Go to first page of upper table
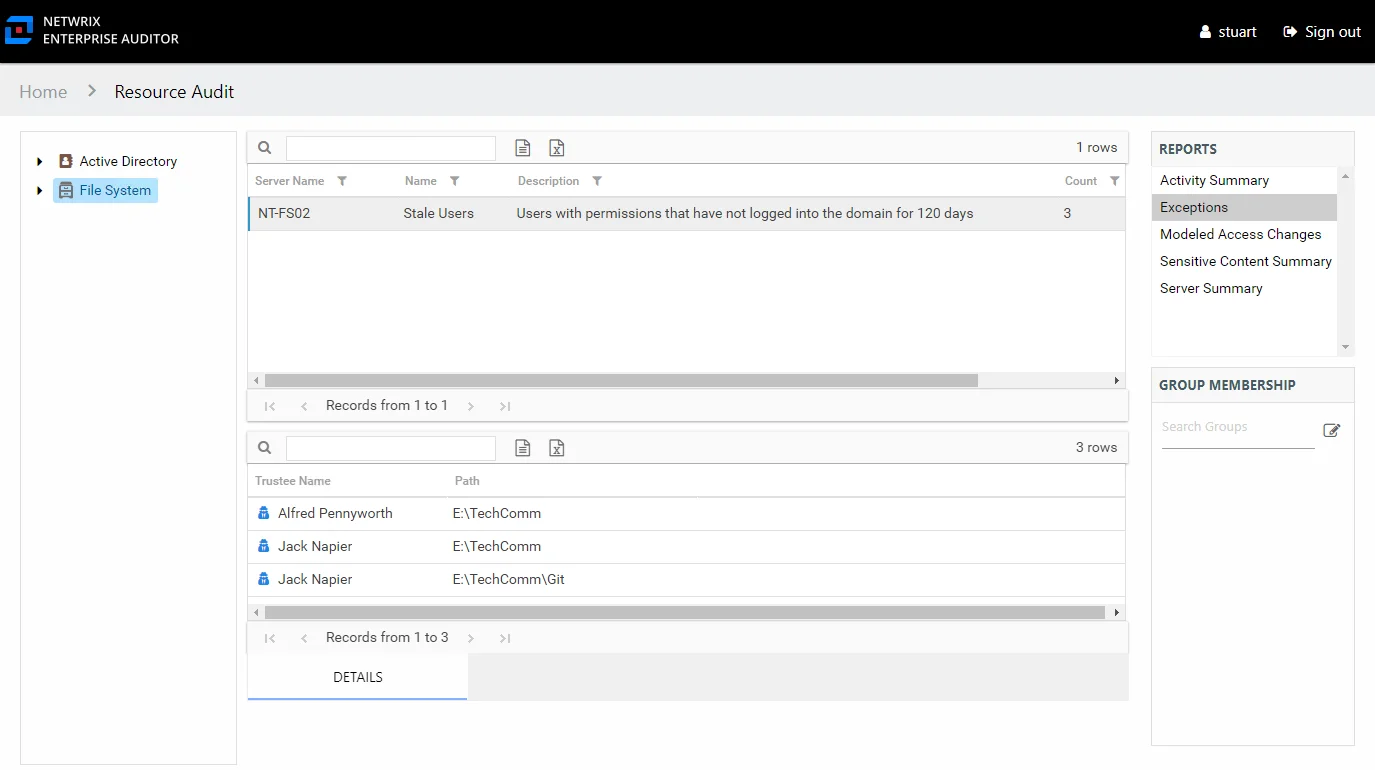 click(x=269, y=406)
